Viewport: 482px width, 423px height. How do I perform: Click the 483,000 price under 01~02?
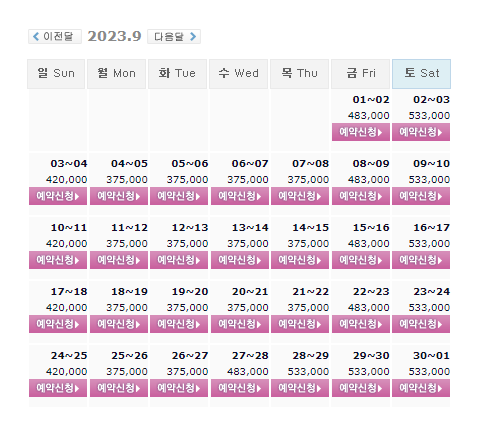[x=369, y=116]
